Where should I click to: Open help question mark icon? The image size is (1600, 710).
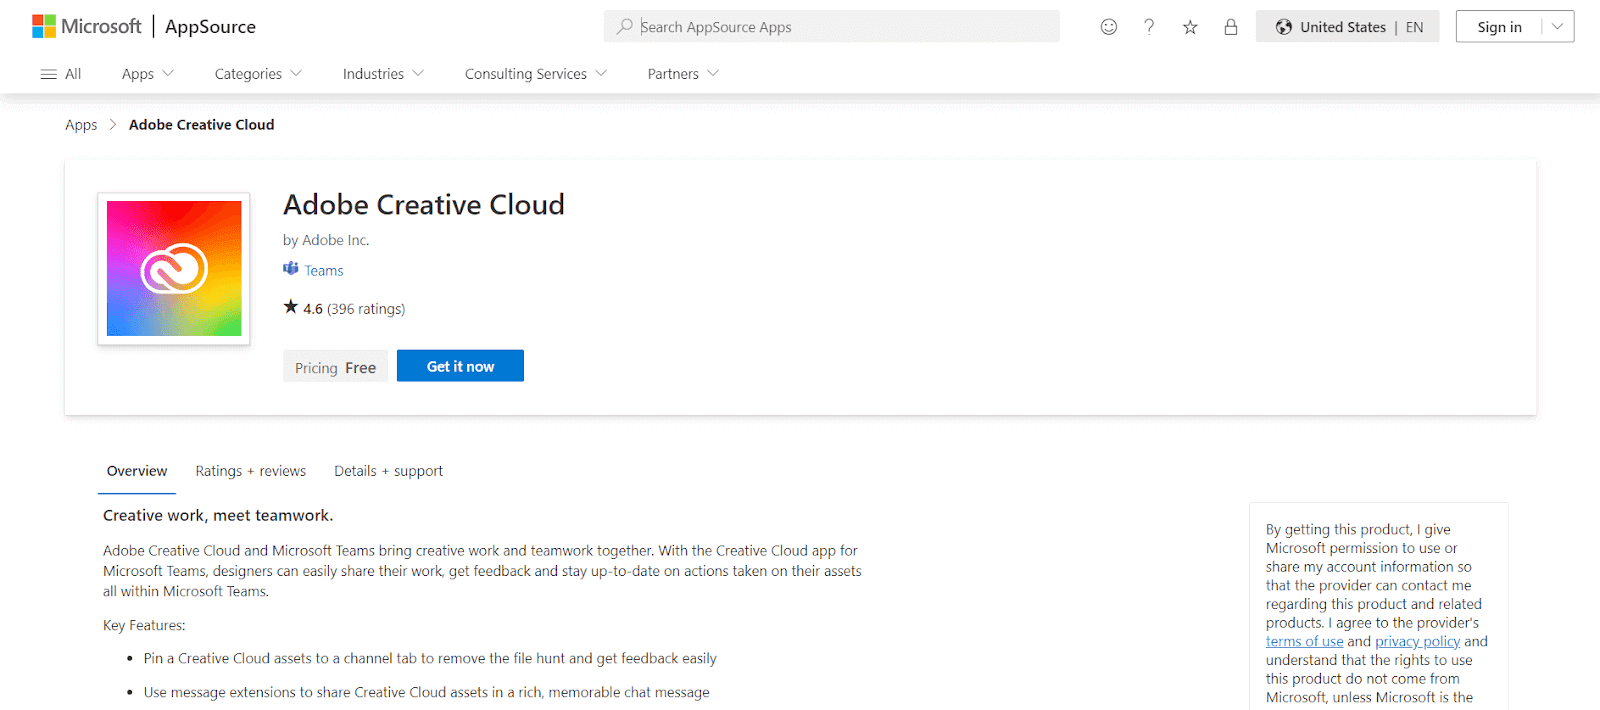[1149, 27]
